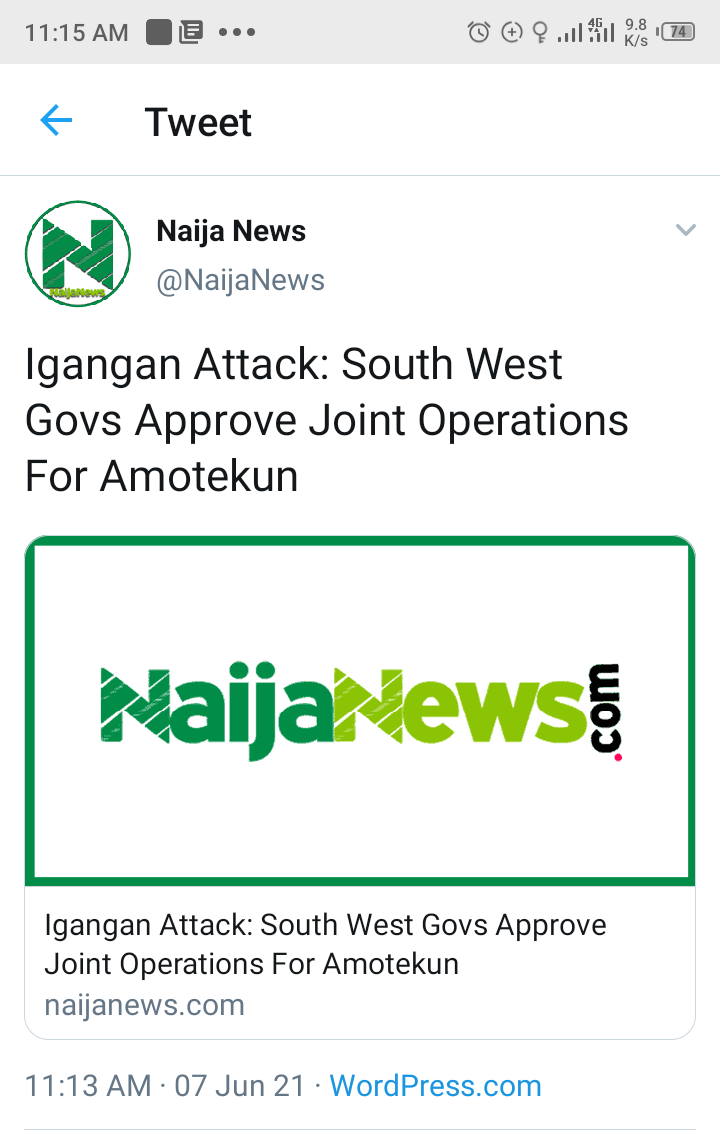Expand the tweet options chevron
This screenshot has width=720, height=1134.
pyautogui.click(x=685, y=230)
